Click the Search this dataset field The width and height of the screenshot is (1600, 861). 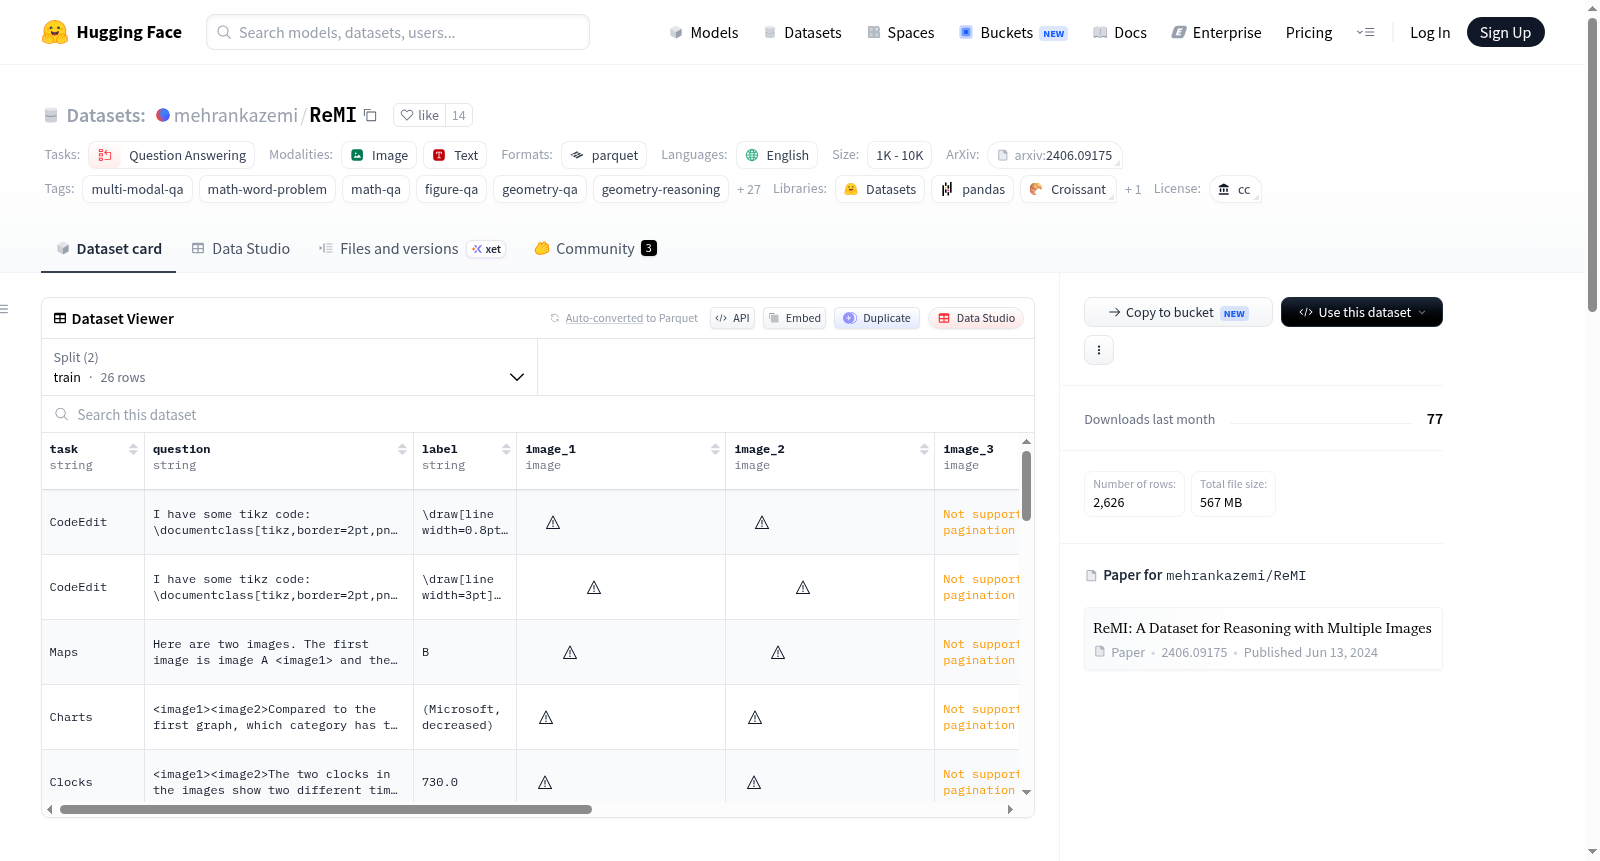click(x=538, y=414)
